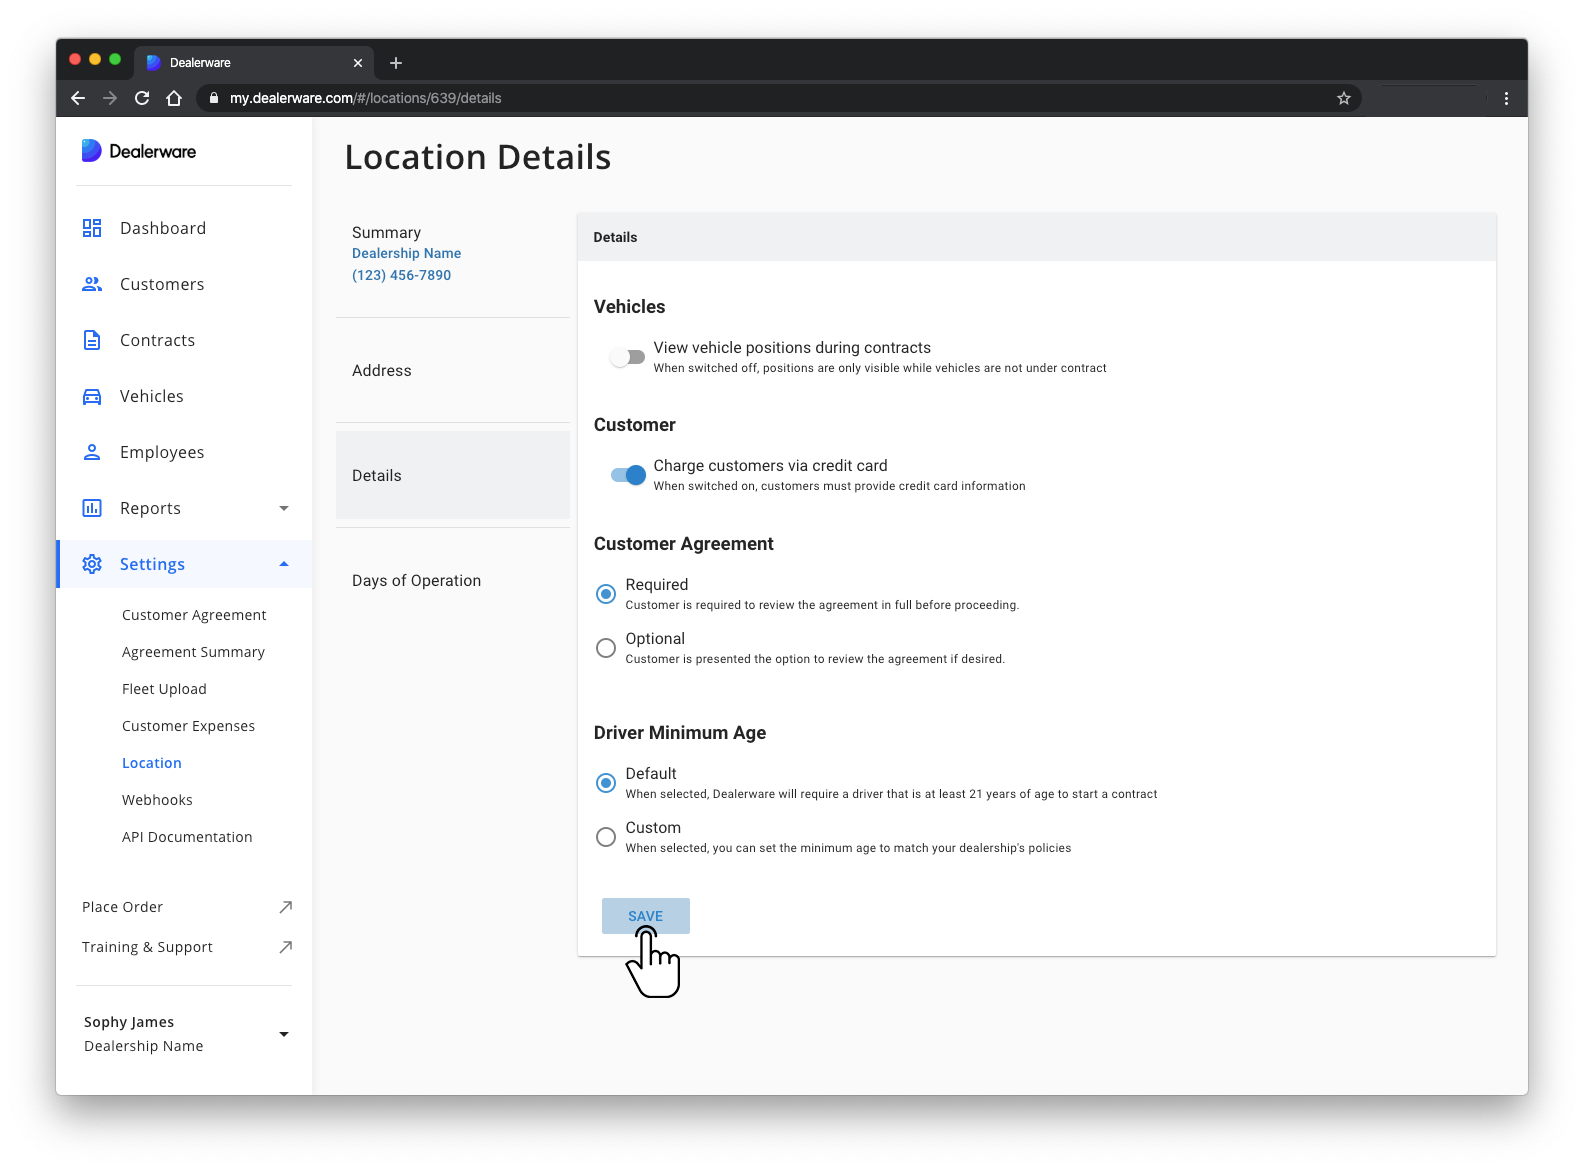1584x1169 pixels.
Task: Click the Settings gear icon
Action: click(92, 564)
